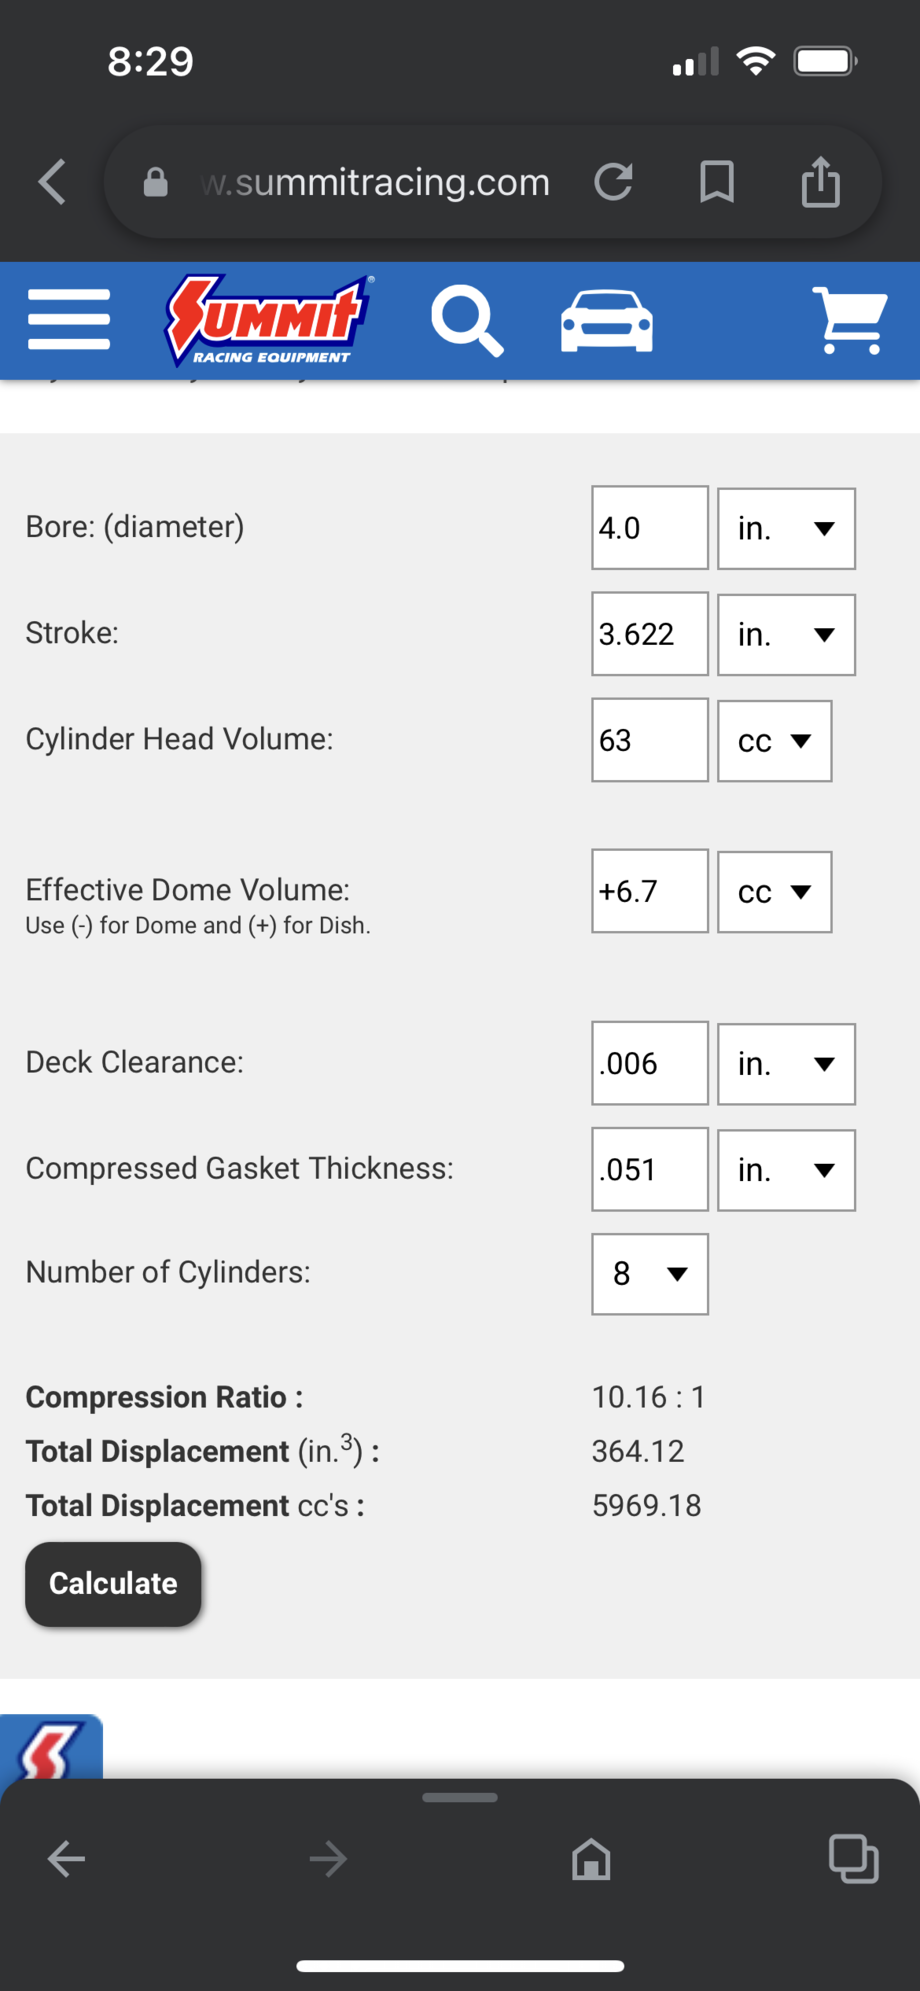Reload the page with refresh icon

point(613,182)
